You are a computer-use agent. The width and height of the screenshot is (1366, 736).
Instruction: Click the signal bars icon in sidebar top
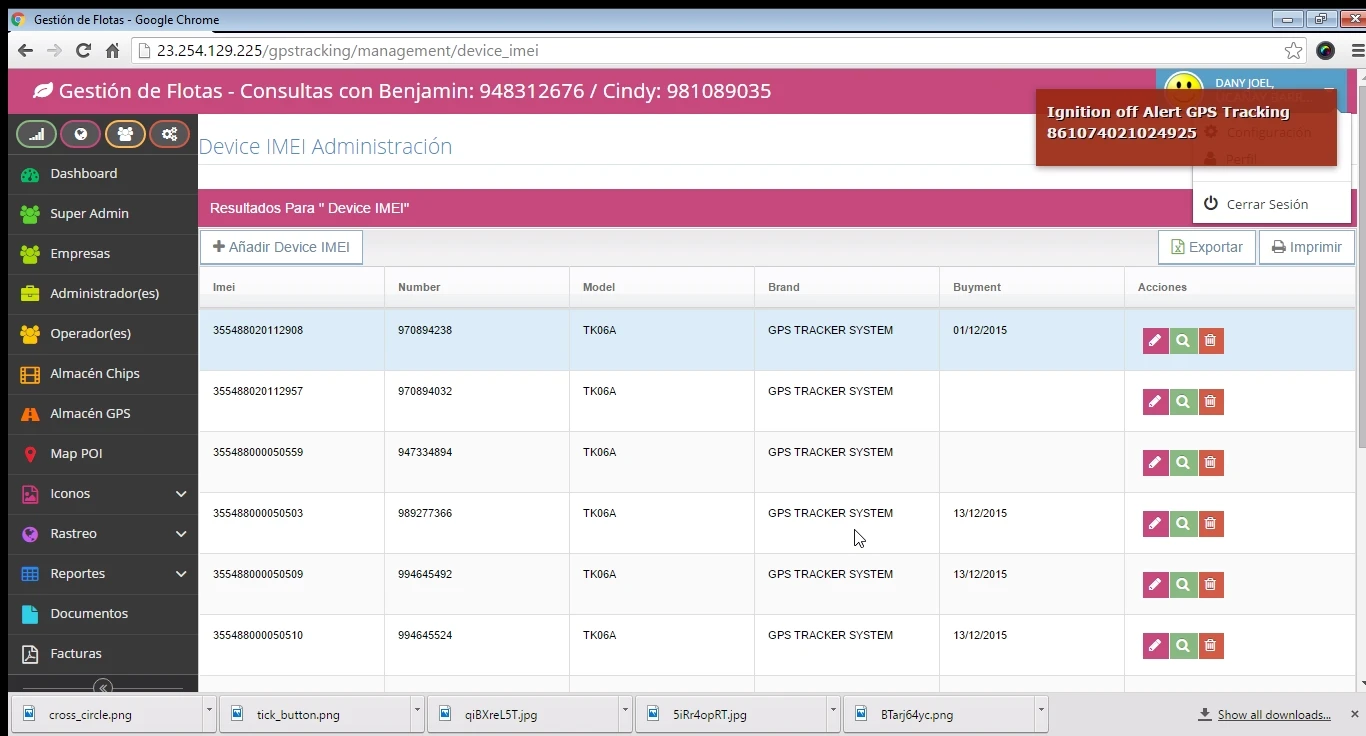[37, 134]
